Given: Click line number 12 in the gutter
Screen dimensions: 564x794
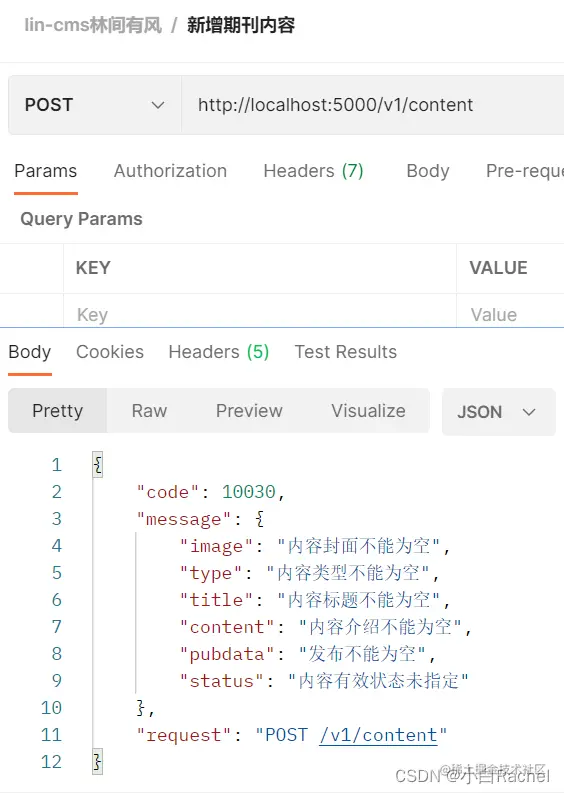Looking at the screenshot, I should coord(51,762).
